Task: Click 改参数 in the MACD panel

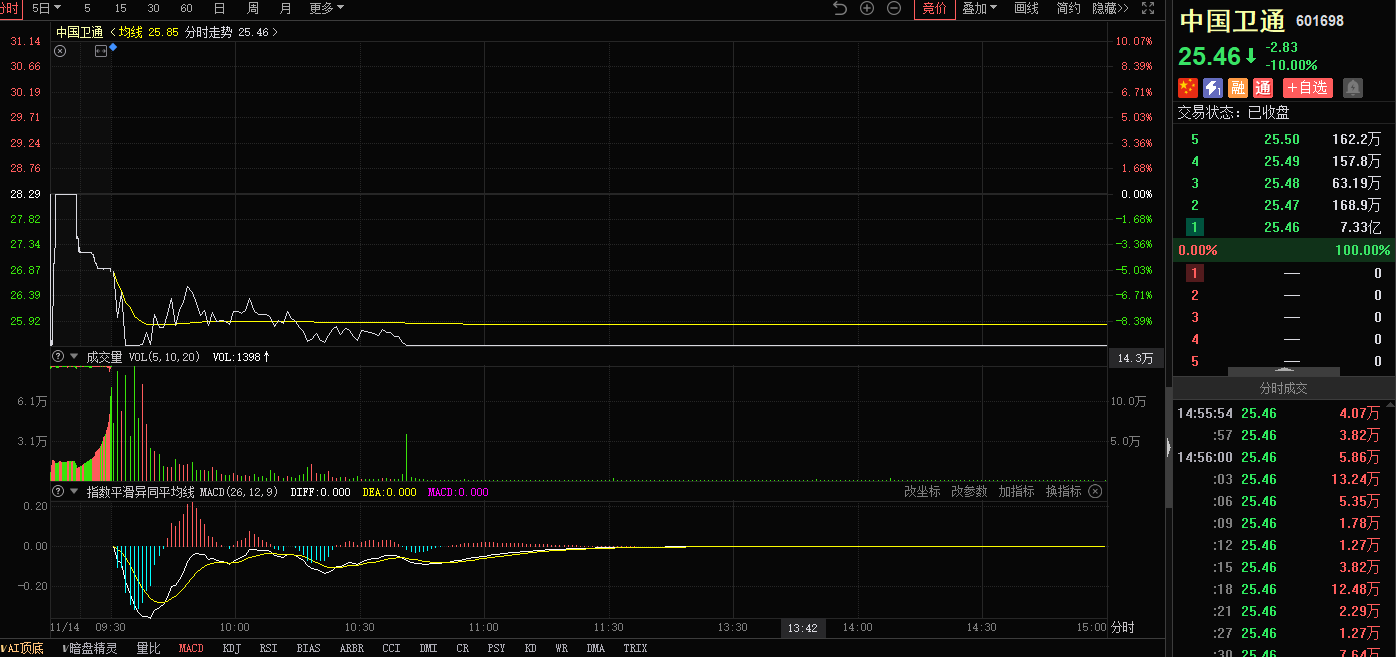Action: point(969,491)
